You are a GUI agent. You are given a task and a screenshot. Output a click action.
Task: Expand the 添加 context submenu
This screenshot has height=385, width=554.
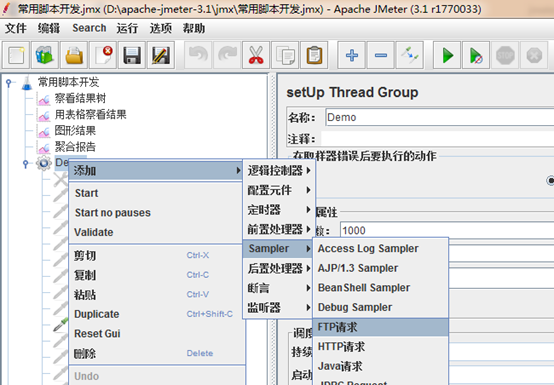(x=155, y=171)
